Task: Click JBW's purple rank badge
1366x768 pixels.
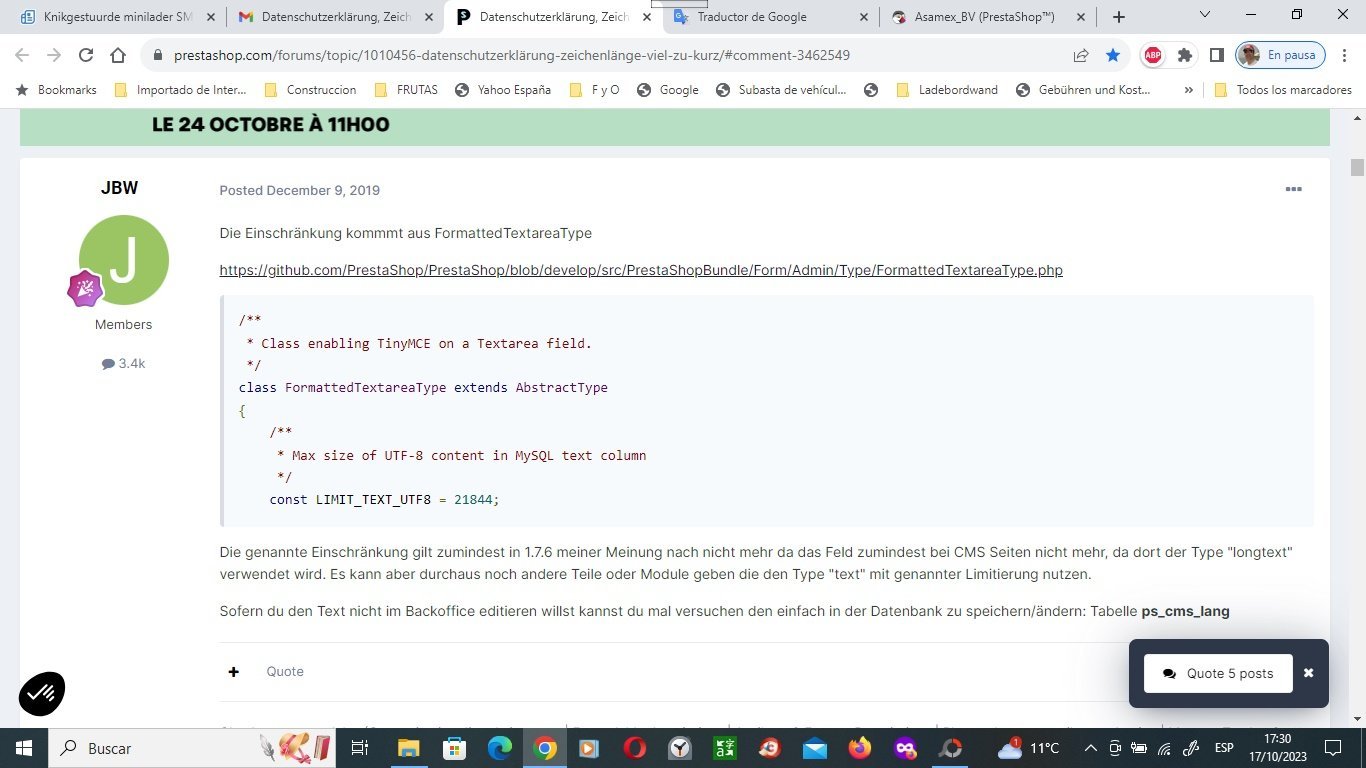Action: (x=85, y=288)
